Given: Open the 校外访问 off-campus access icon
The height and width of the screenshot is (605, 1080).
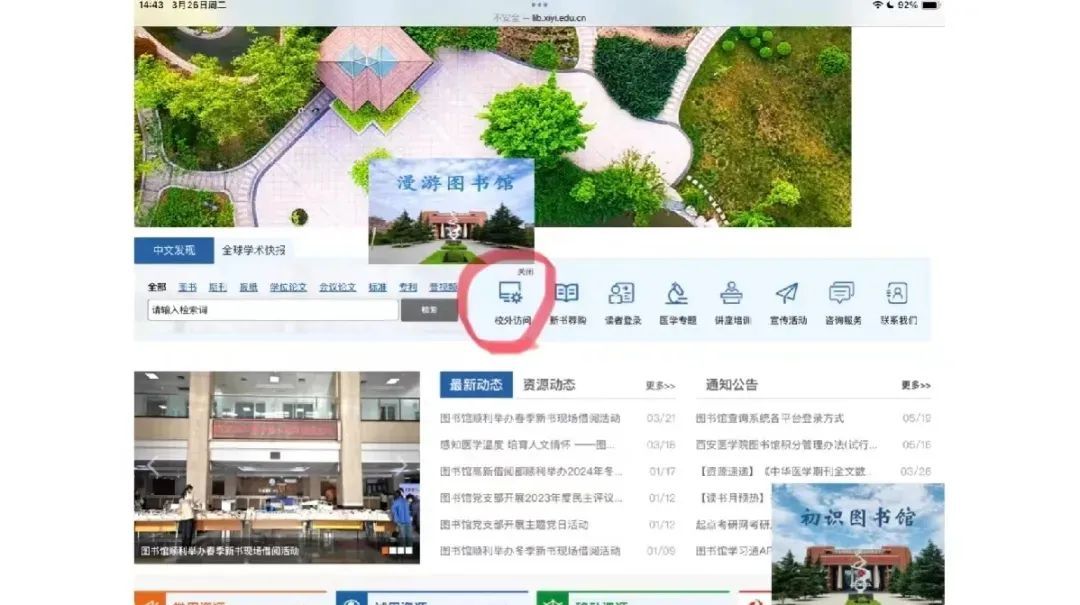Looking at the screenshot, I should 512,302.
